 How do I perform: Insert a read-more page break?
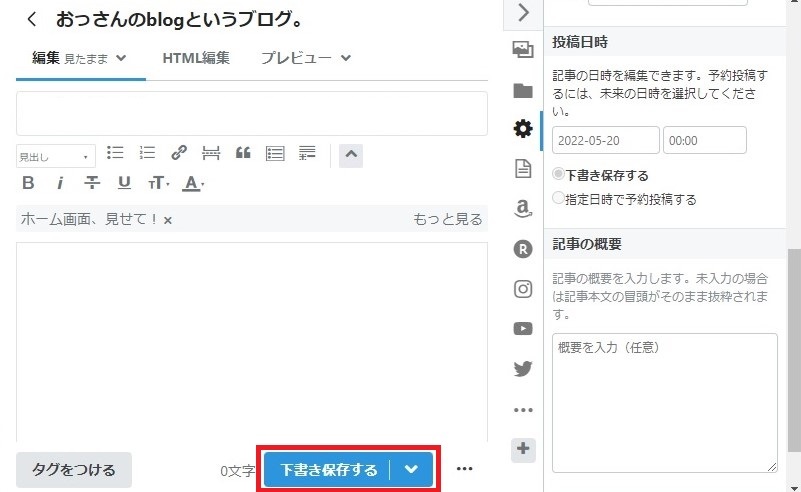211,152
